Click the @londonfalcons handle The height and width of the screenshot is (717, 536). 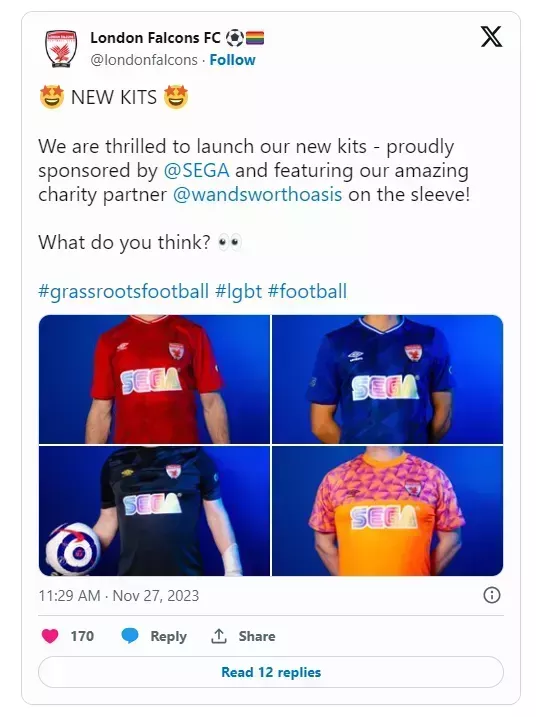point(144,60)
